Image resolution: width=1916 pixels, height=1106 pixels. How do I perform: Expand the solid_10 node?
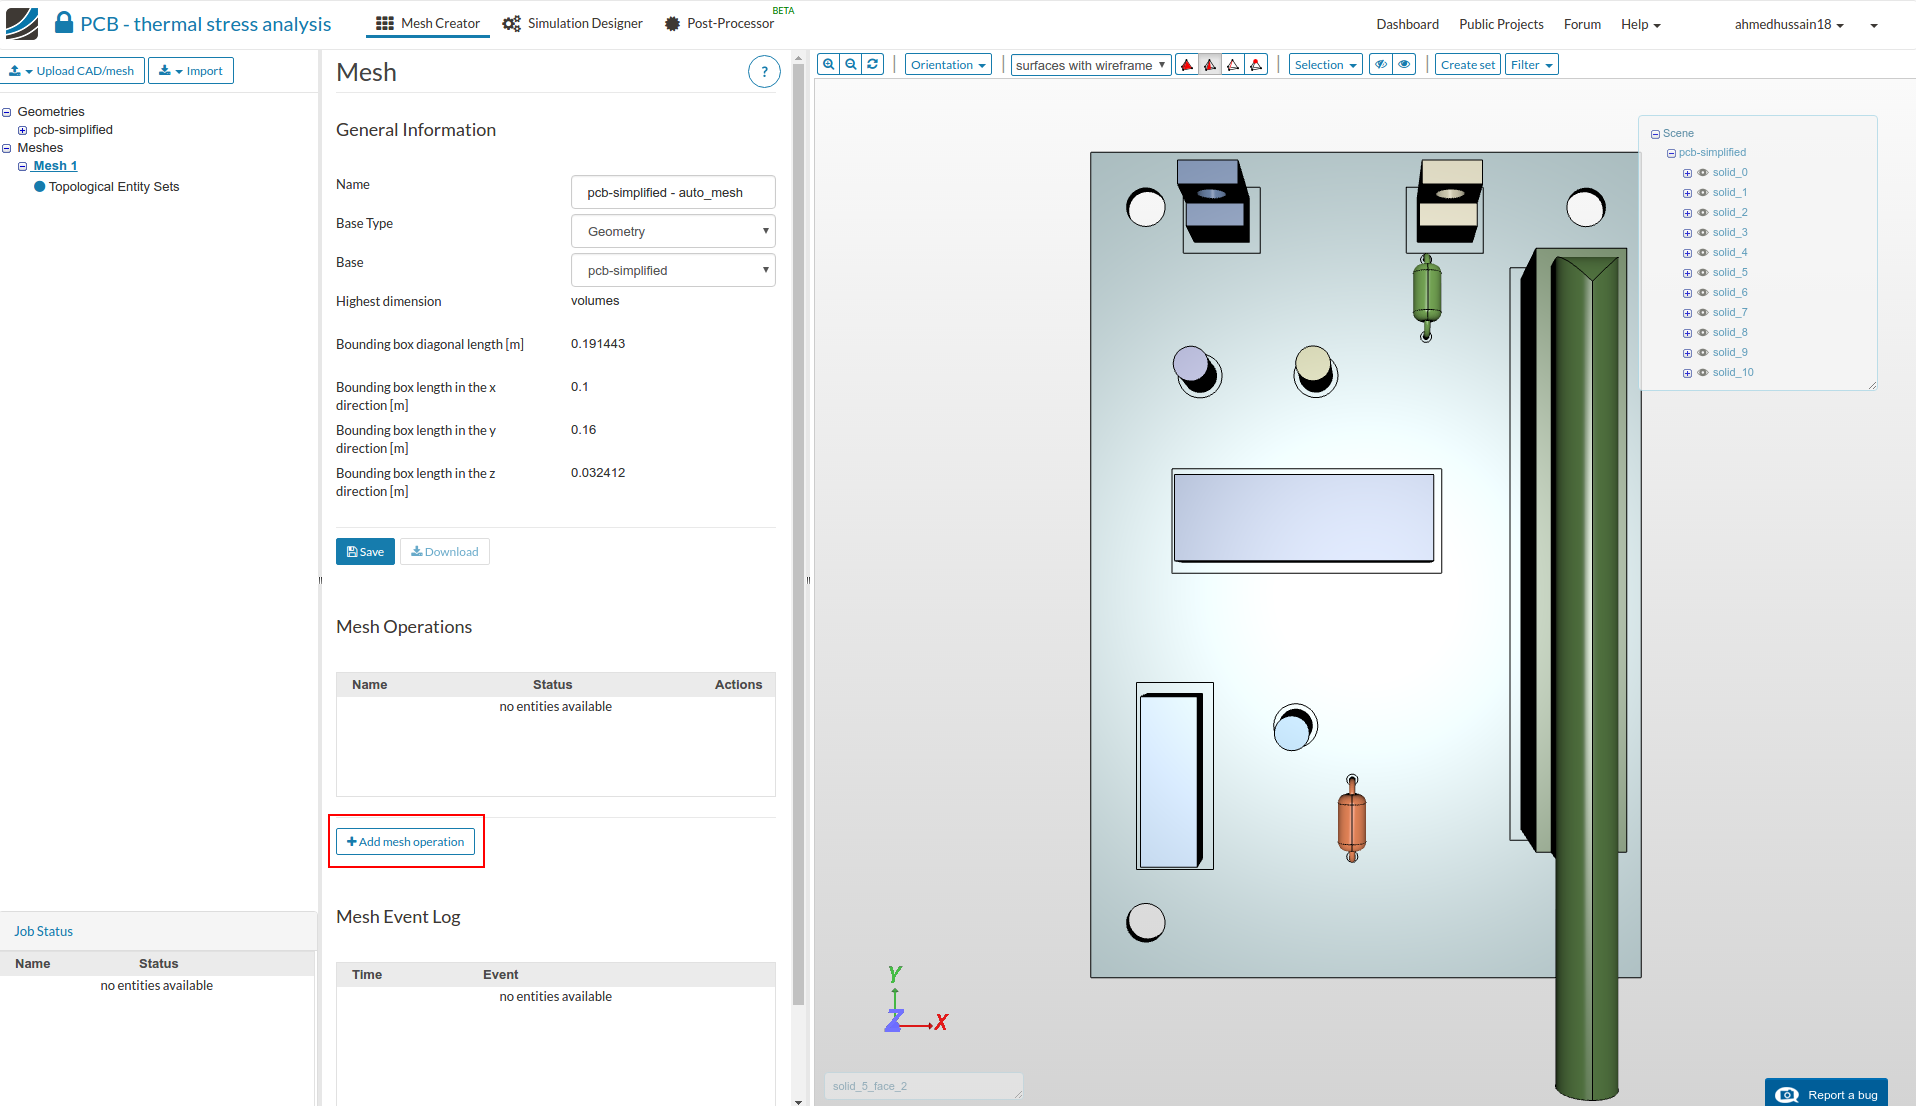[x=1687, y=373]
